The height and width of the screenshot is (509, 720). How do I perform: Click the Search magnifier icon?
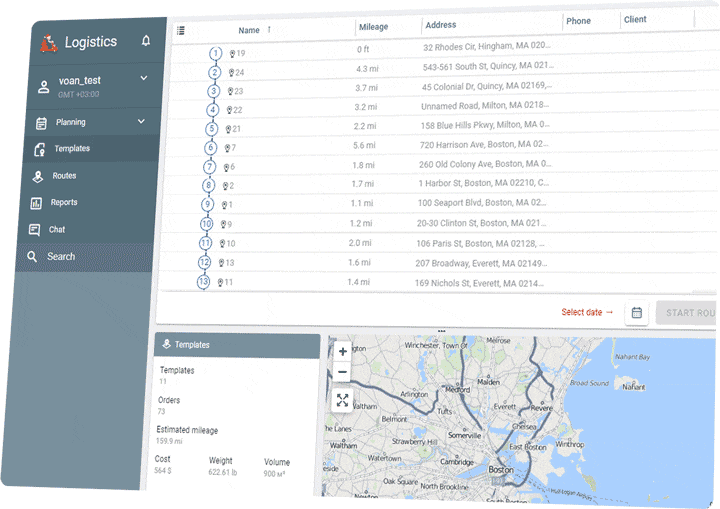[x=32, y=256]
